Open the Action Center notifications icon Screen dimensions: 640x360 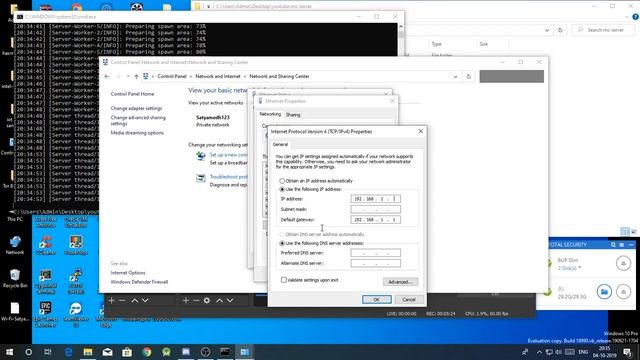point(628,352)
